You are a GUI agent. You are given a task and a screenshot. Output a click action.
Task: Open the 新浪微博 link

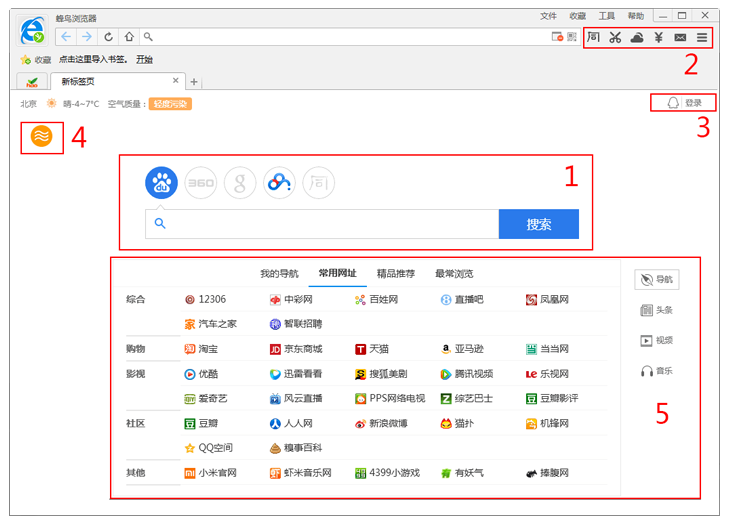[x=381, y=423]
